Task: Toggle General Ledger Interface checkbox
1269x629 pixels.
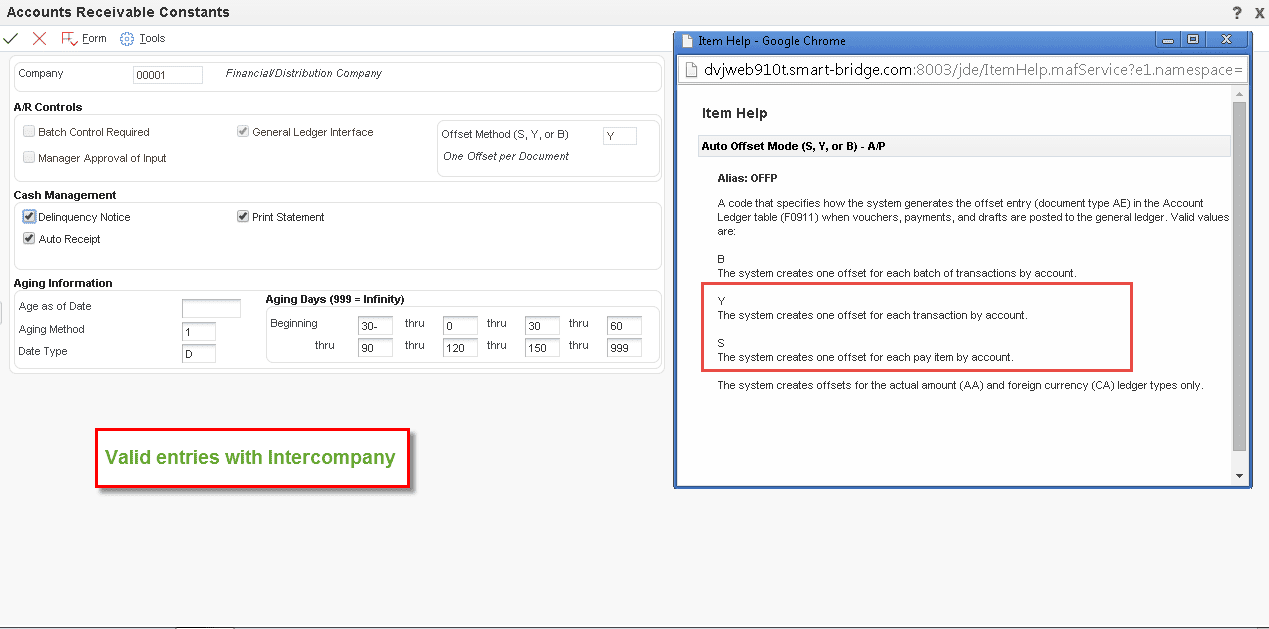Action: (243, 132)
